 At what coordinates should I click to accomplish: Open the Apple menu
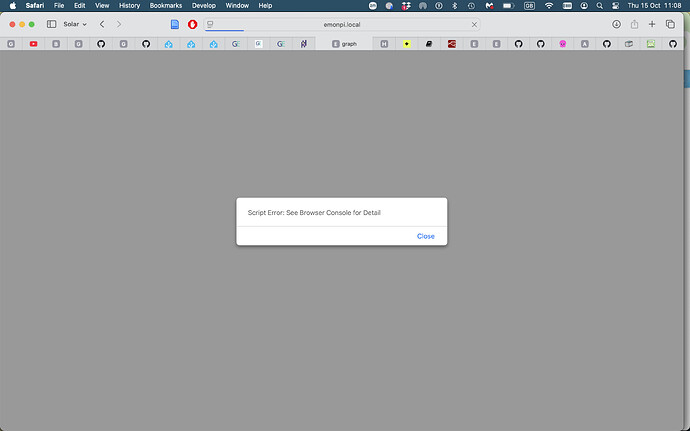tap(13, 6)
